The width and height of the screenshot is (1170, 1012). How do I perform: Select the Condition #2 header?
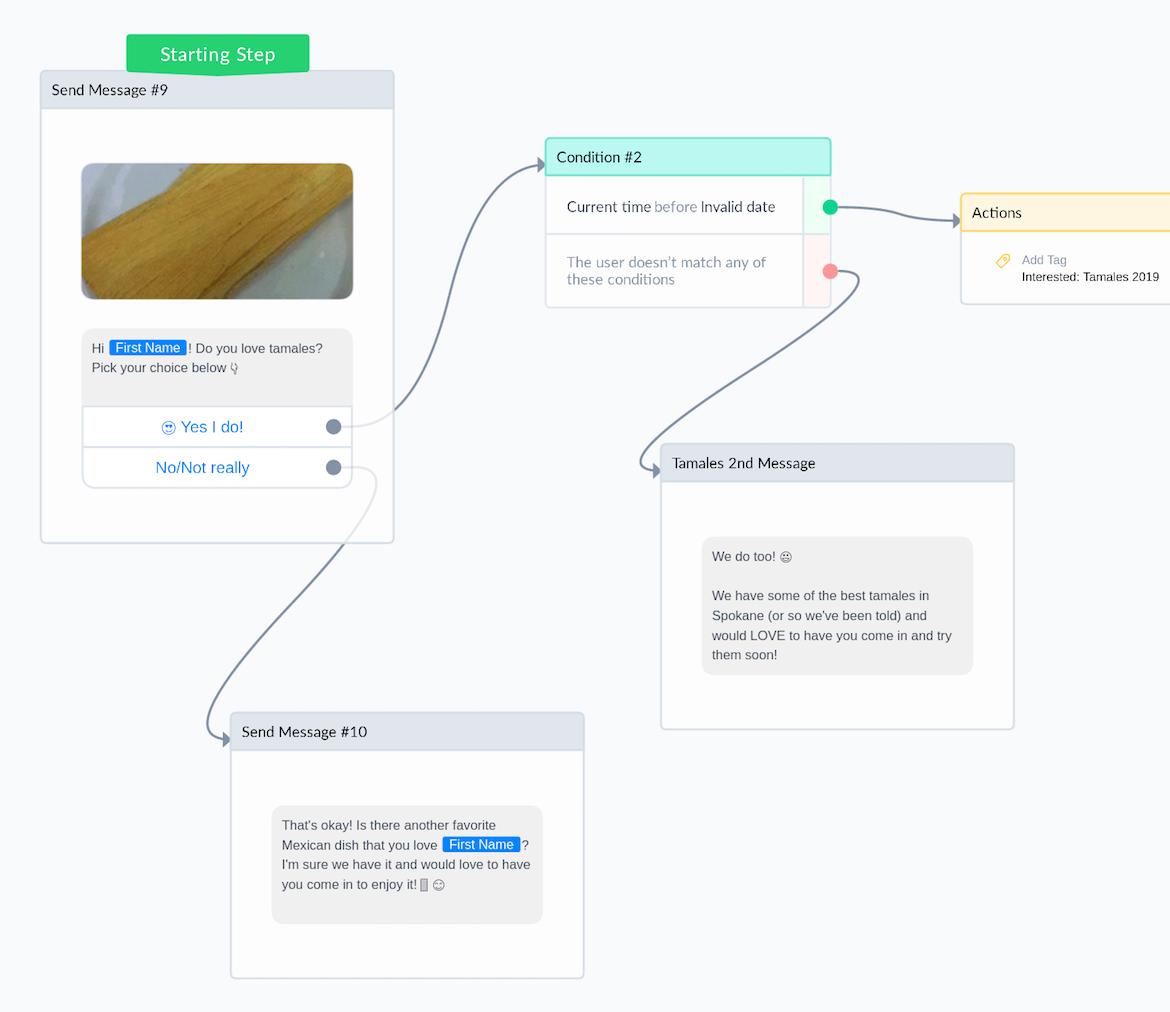coord(688,157)
